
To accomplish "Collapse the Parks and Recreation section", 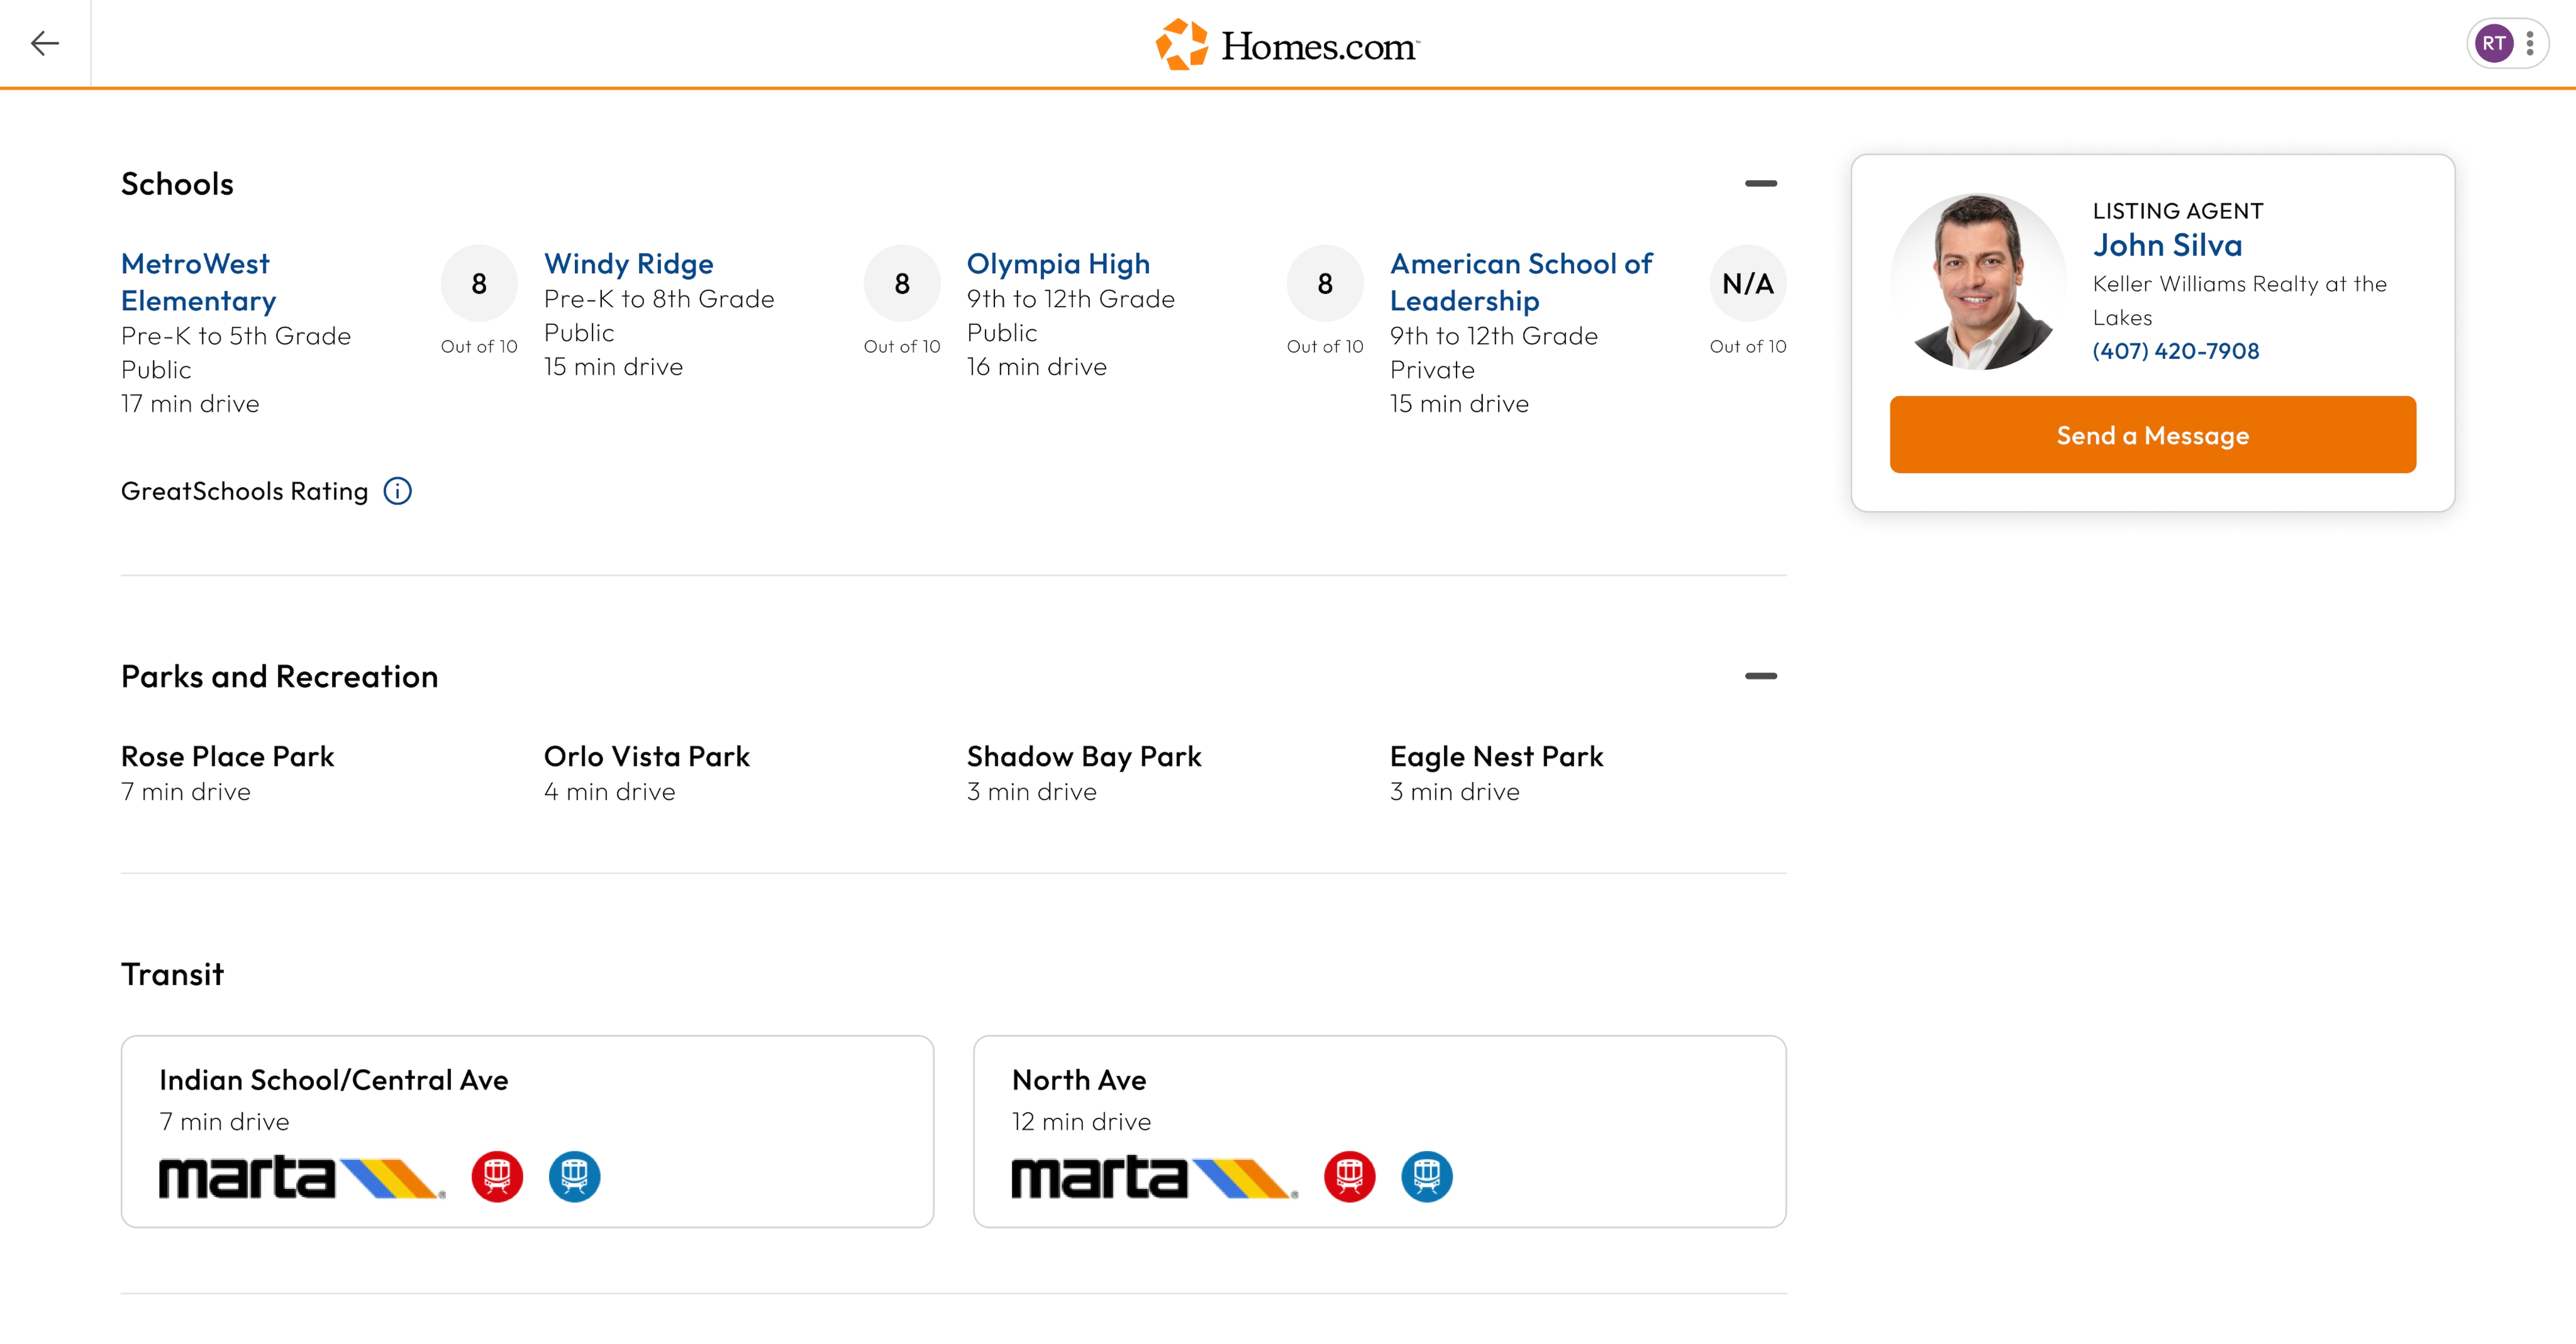I will 1760,676.
